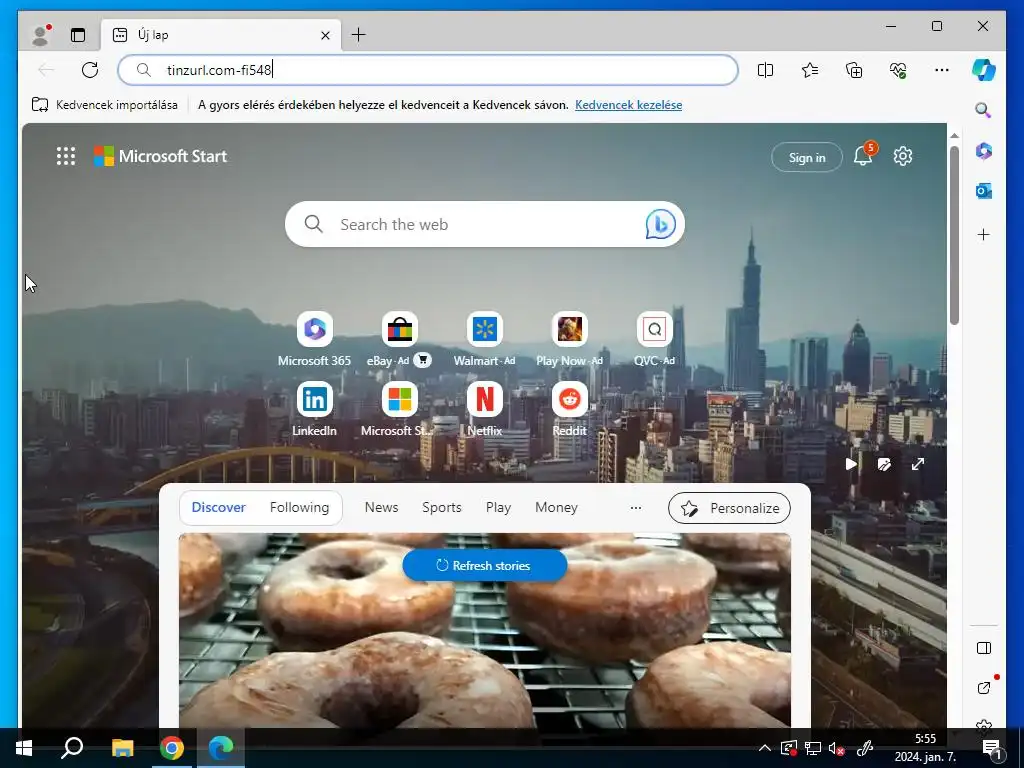Expand the background to full view

click(x=918, y=464)
